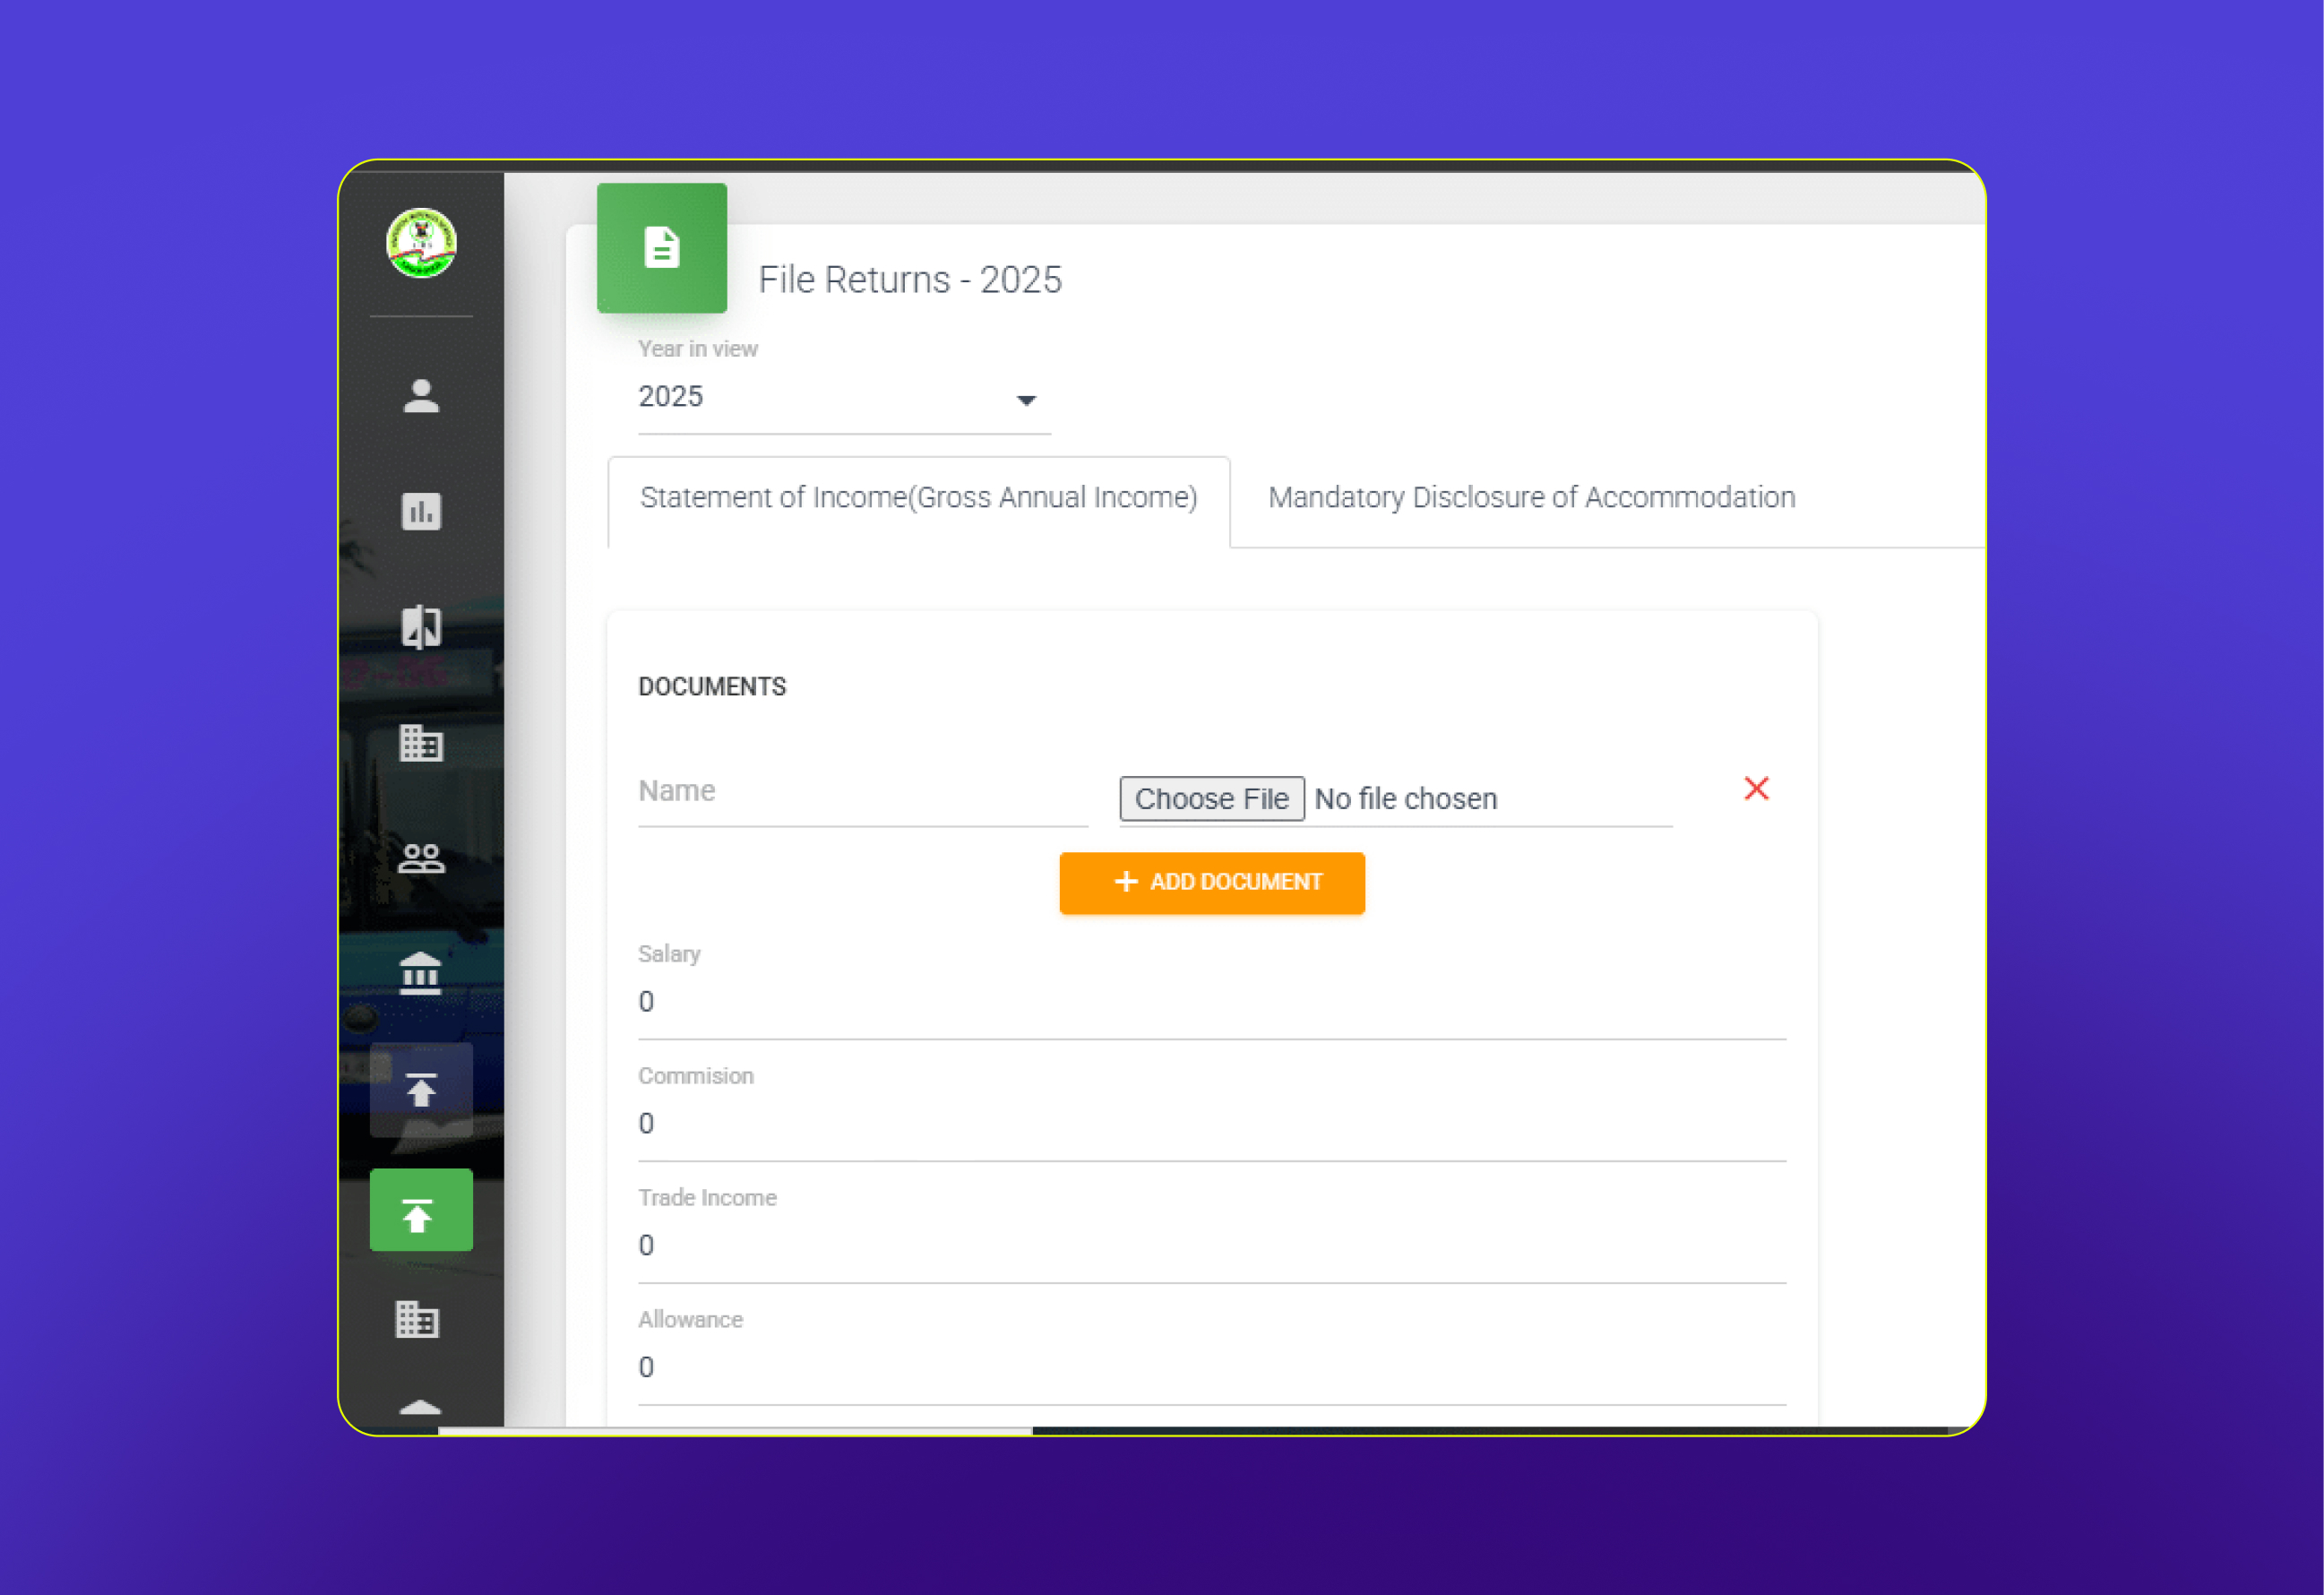The image size is (2324, 1595).
Task: Click the Choose File button
Action: 1211,799
